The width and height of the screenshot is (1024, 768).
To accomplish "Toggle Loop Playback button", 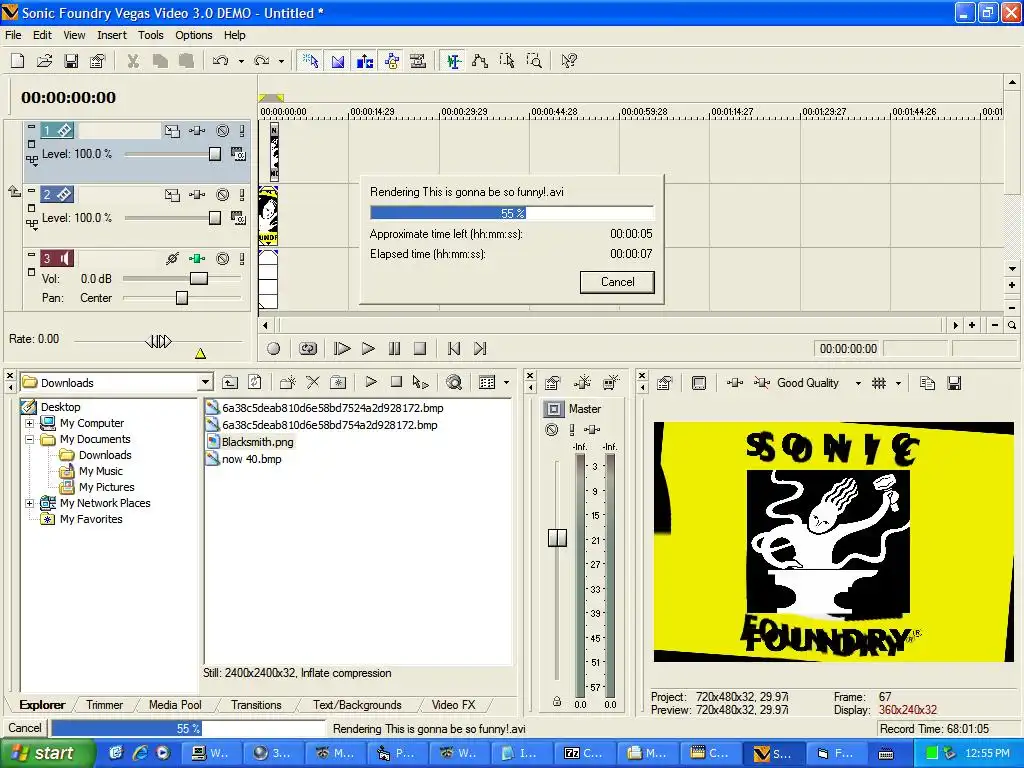I will (308, 349).
